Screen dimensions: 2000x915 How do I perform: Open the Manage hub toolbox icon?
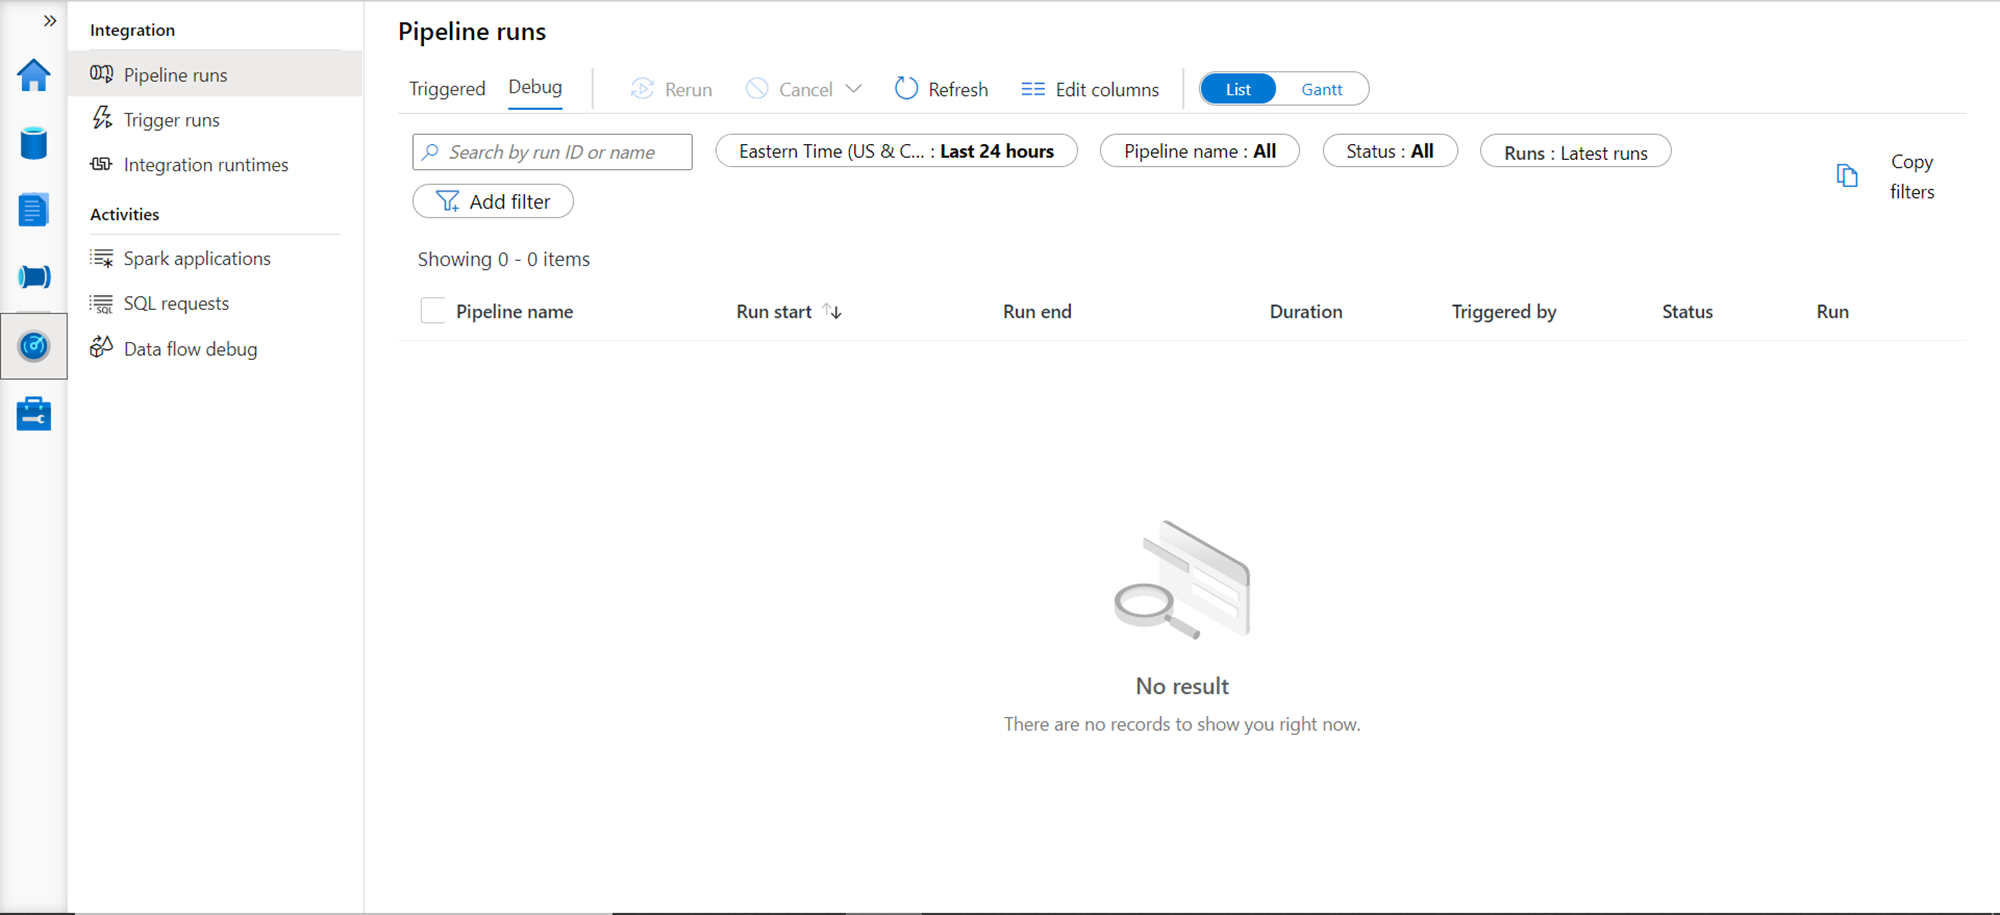[34, 414]
